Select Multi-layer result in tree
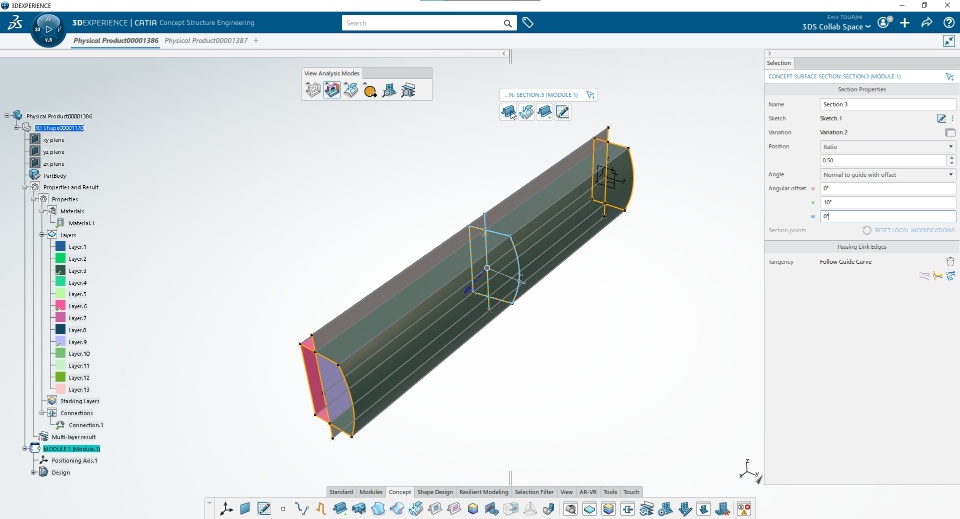Viewport: 960px width, 519px height. click(x=73, y=437)
